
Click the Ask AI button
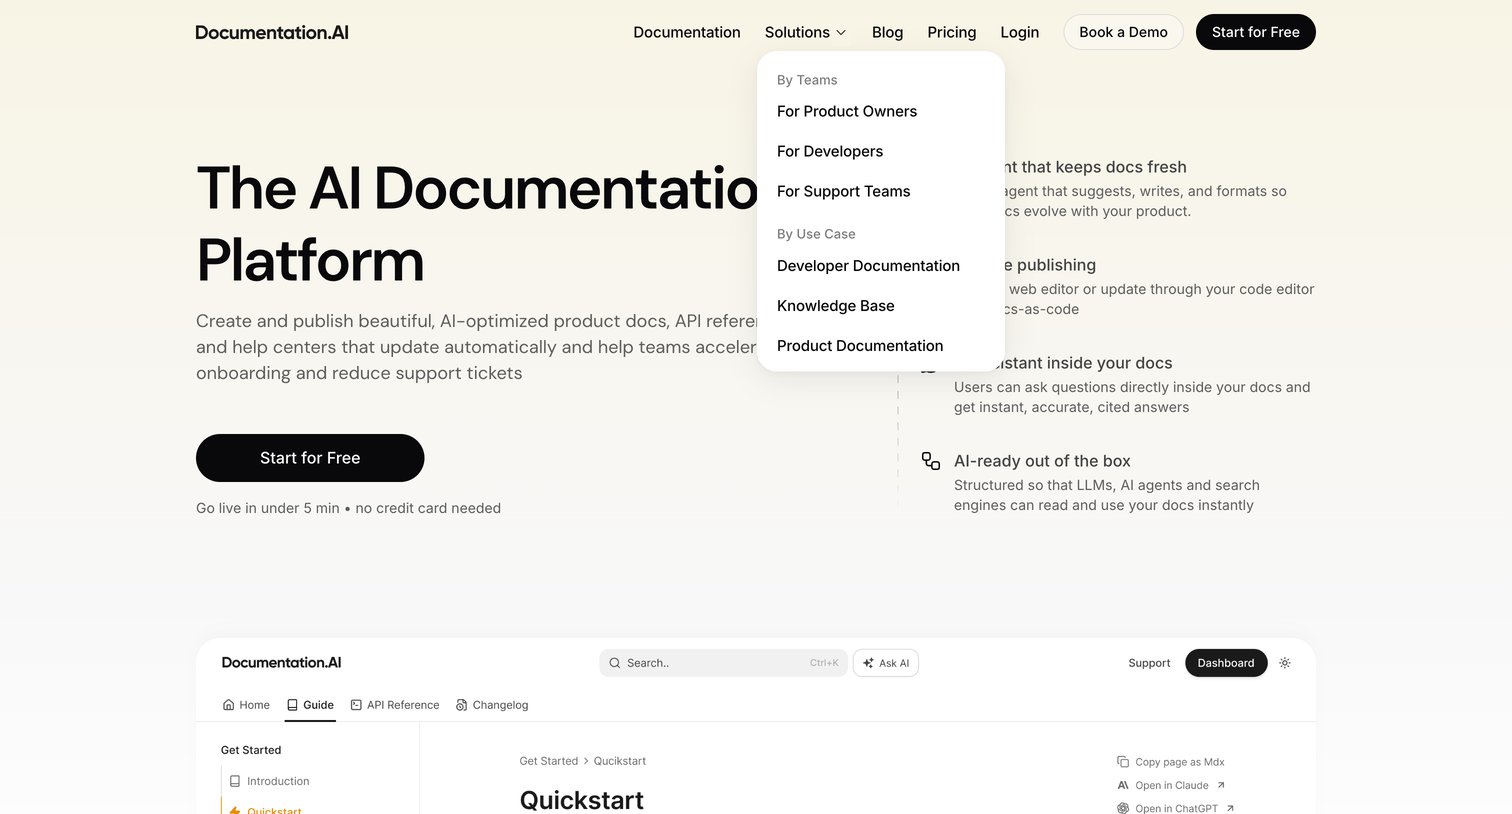pyautogui.click(x=886, y=663)
